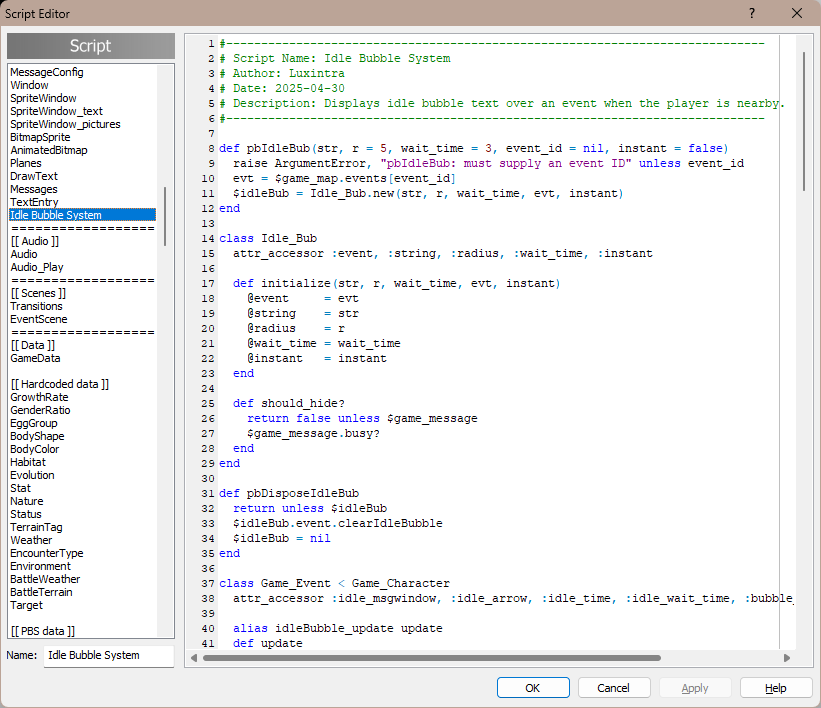Select the SpriteWindow_pictures script
This screenshot has width=821, height=708.
pos(66,123)
